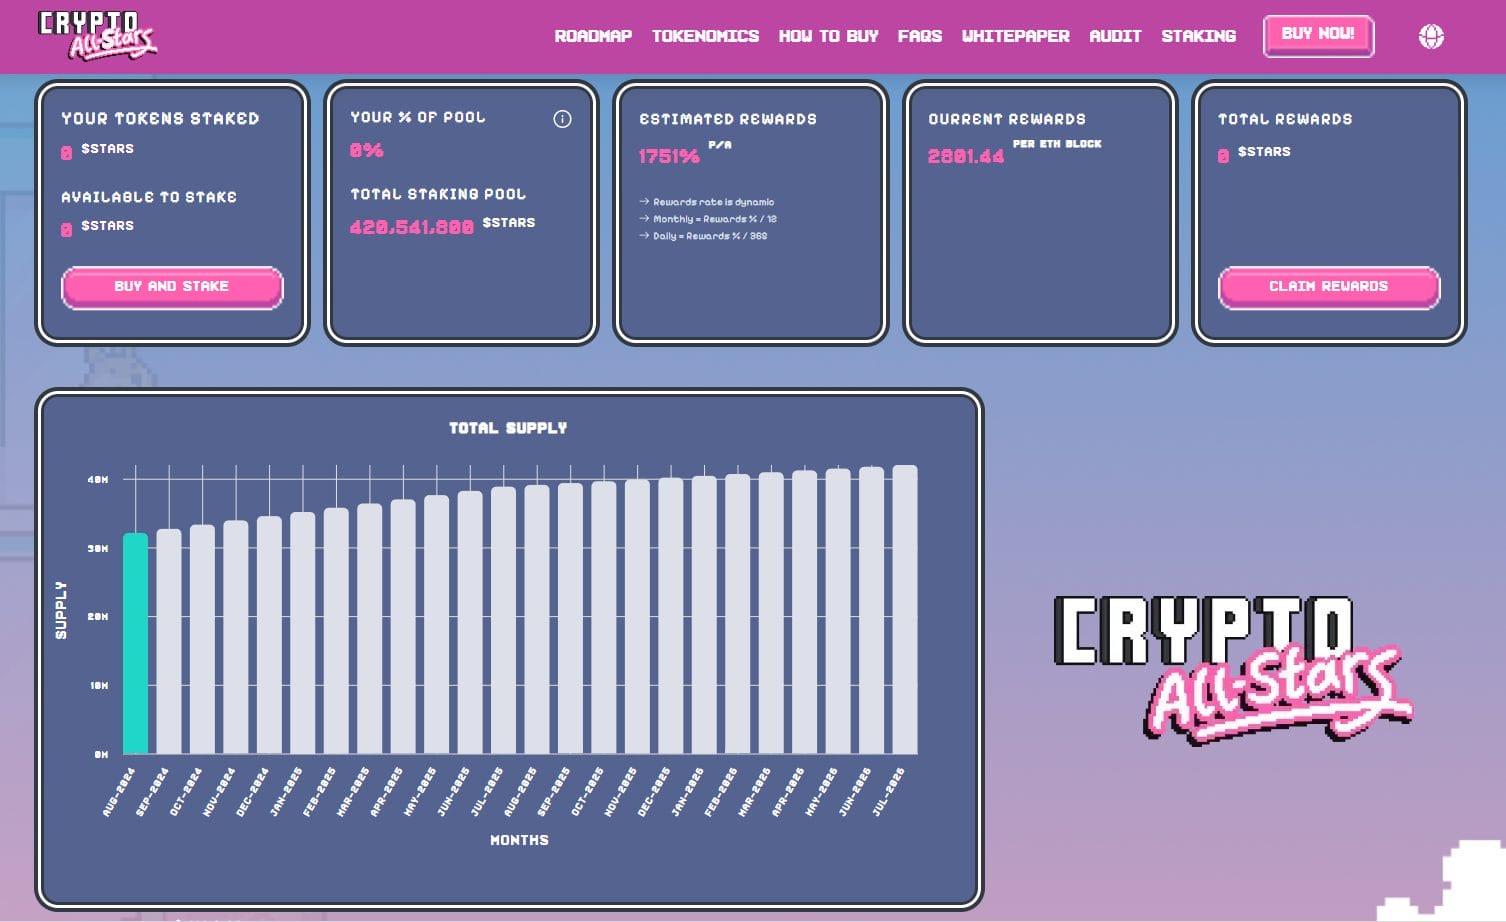Viewport: 1506px width, 922px height.
Task: Select the DEC-2024 supply bar
Action: (269, 635)
